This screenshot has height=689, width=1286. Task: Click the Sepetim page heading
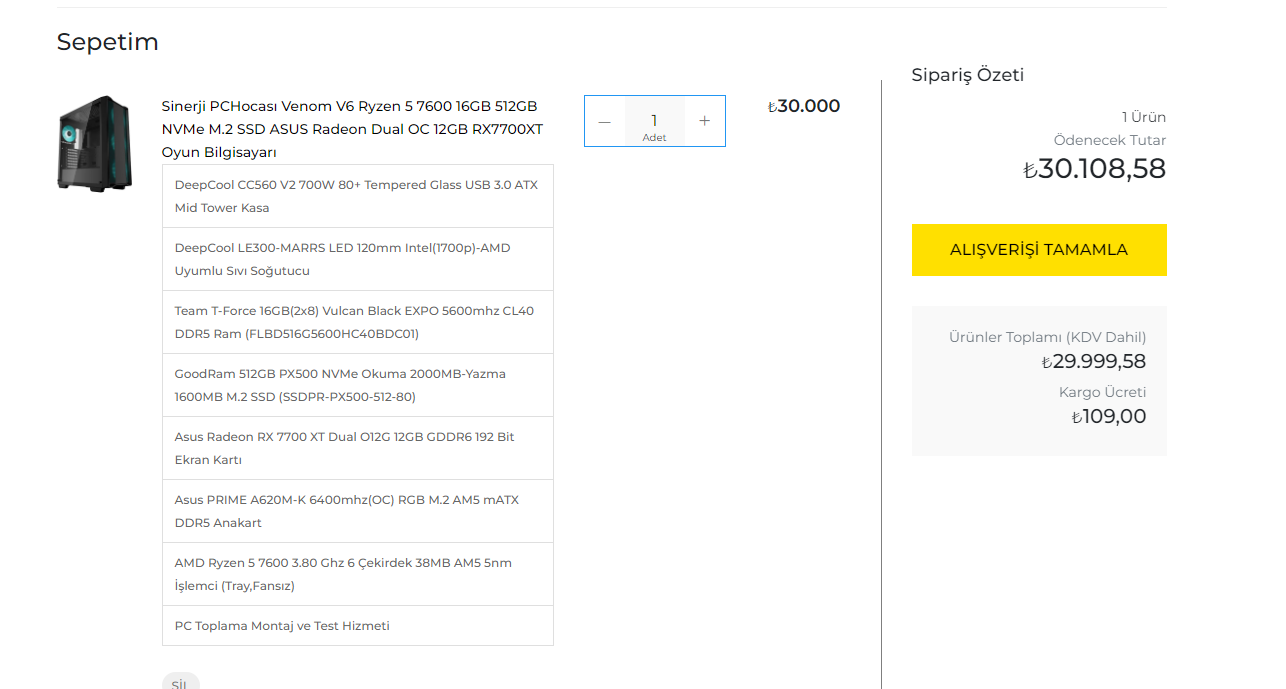coord(108,42)
